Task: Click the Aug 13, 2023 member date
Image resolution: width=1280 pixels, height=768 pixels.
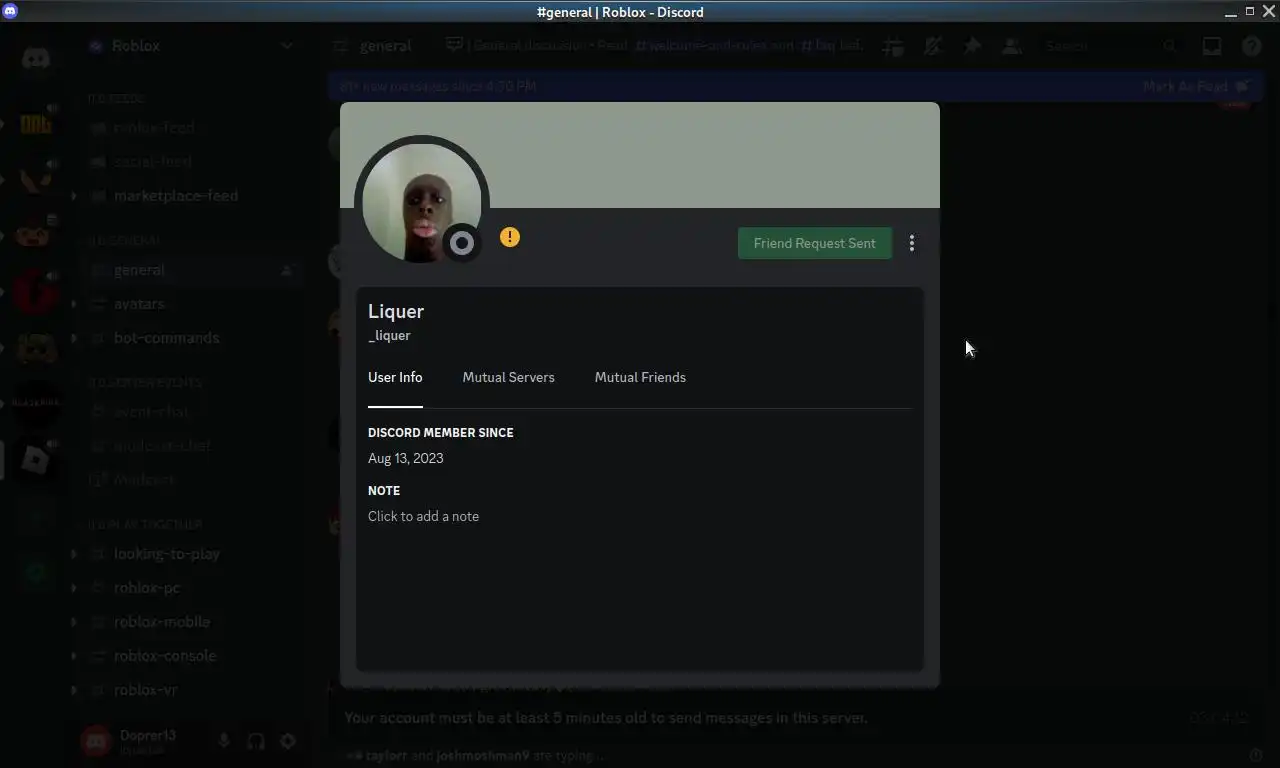Action: tap(405, 458)
